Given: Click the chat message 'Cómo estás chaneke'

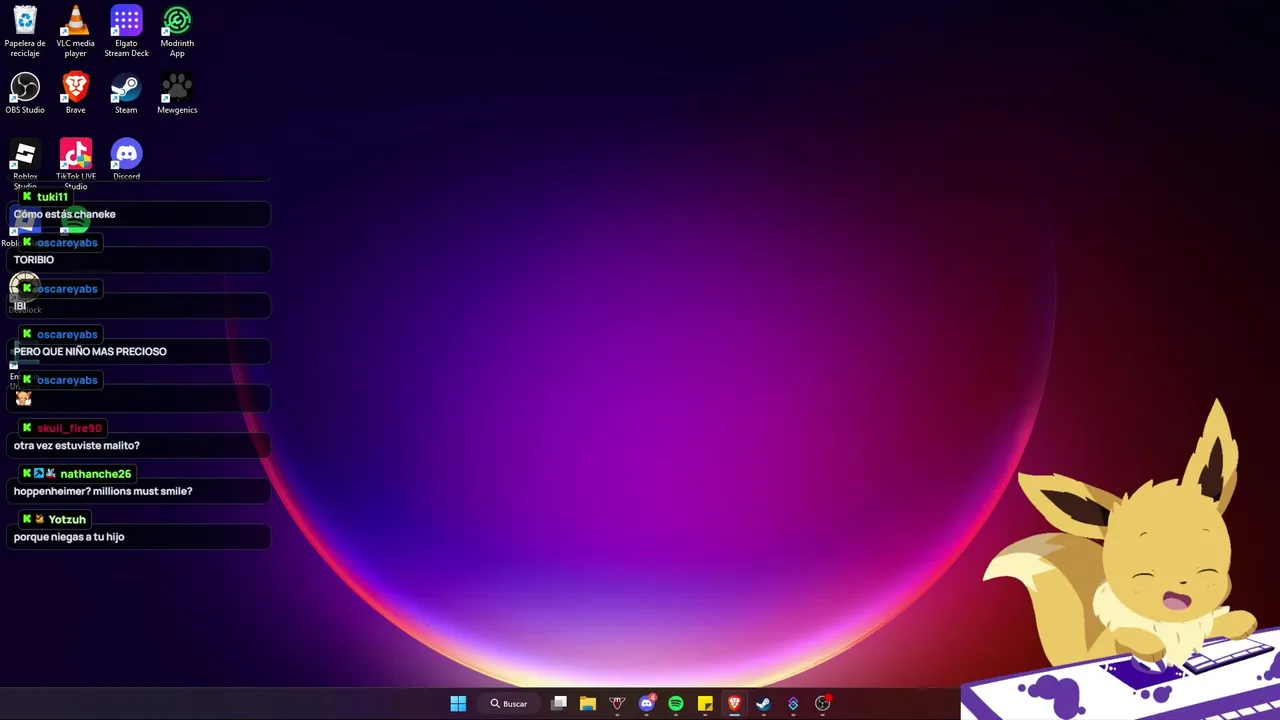Looking at the screenshot, I should point(65,214).
